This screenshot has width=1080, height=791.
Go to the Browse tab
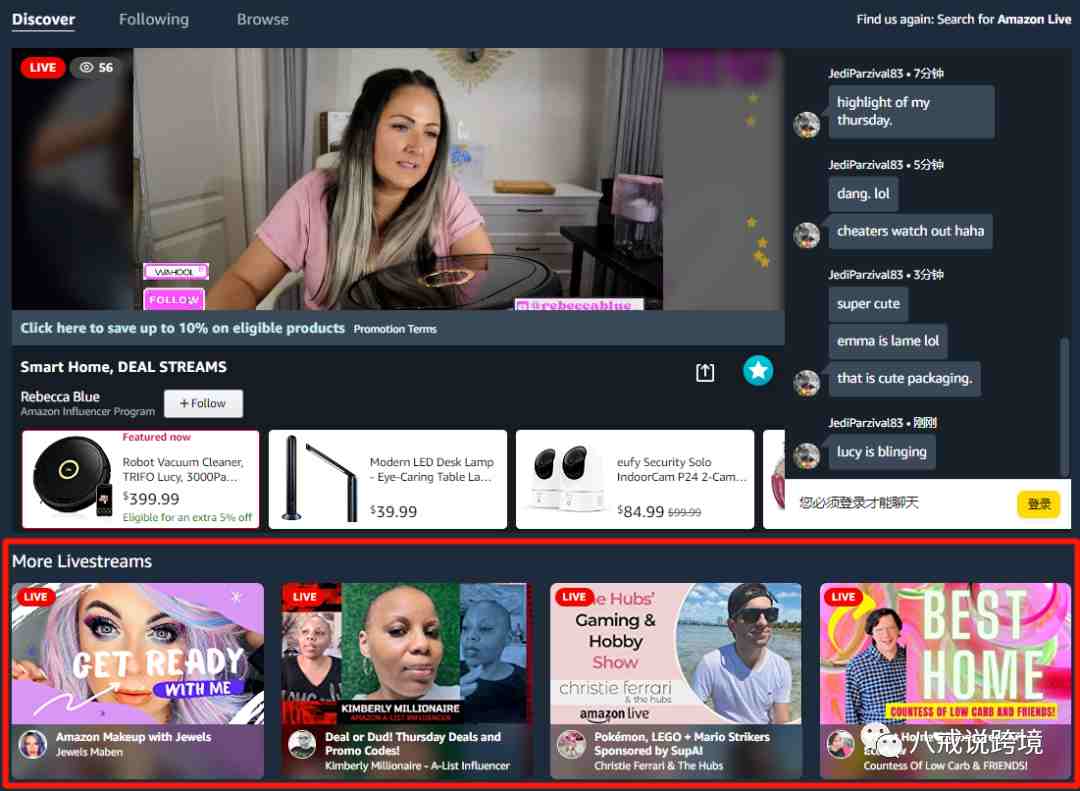click(x=262, y=19)
